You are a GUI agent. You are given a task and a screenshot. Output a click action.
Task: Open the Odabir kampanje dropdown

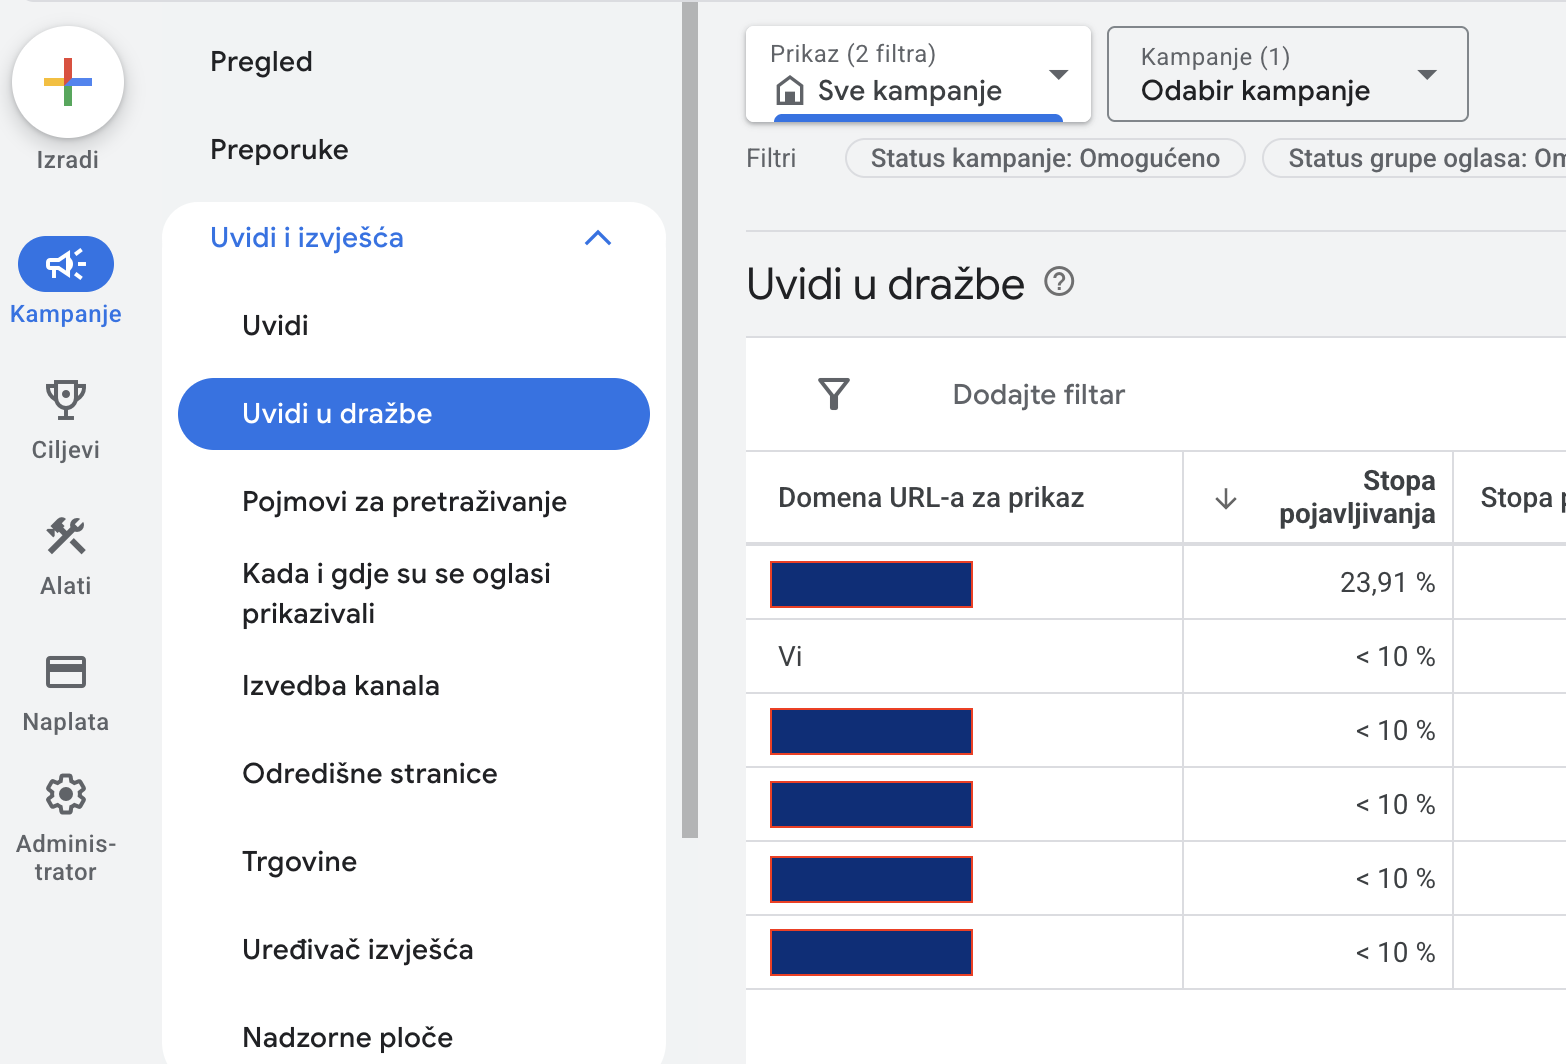(x=1287, y=74)
